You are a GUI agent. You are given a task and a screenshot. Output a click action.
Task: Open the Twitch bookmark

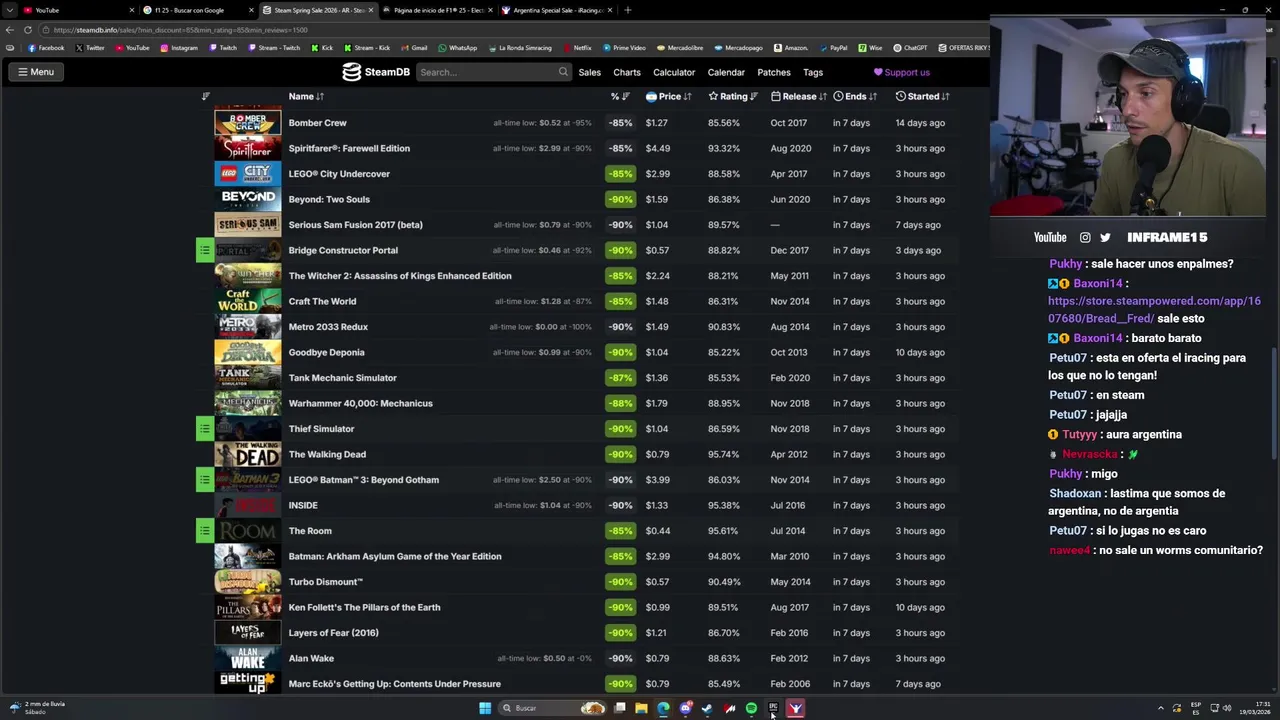[x=223, y=48]
